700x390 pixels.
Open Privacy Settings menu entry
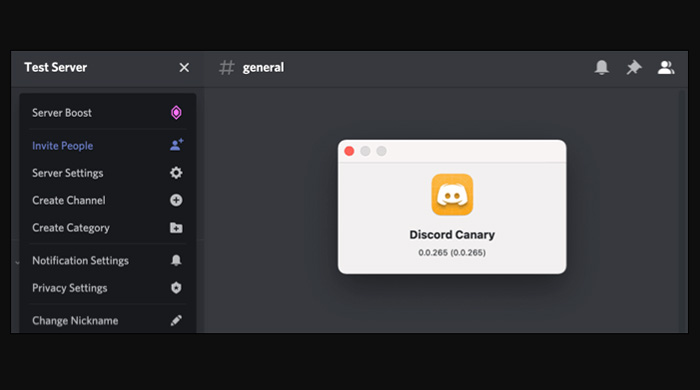point(108,288)
